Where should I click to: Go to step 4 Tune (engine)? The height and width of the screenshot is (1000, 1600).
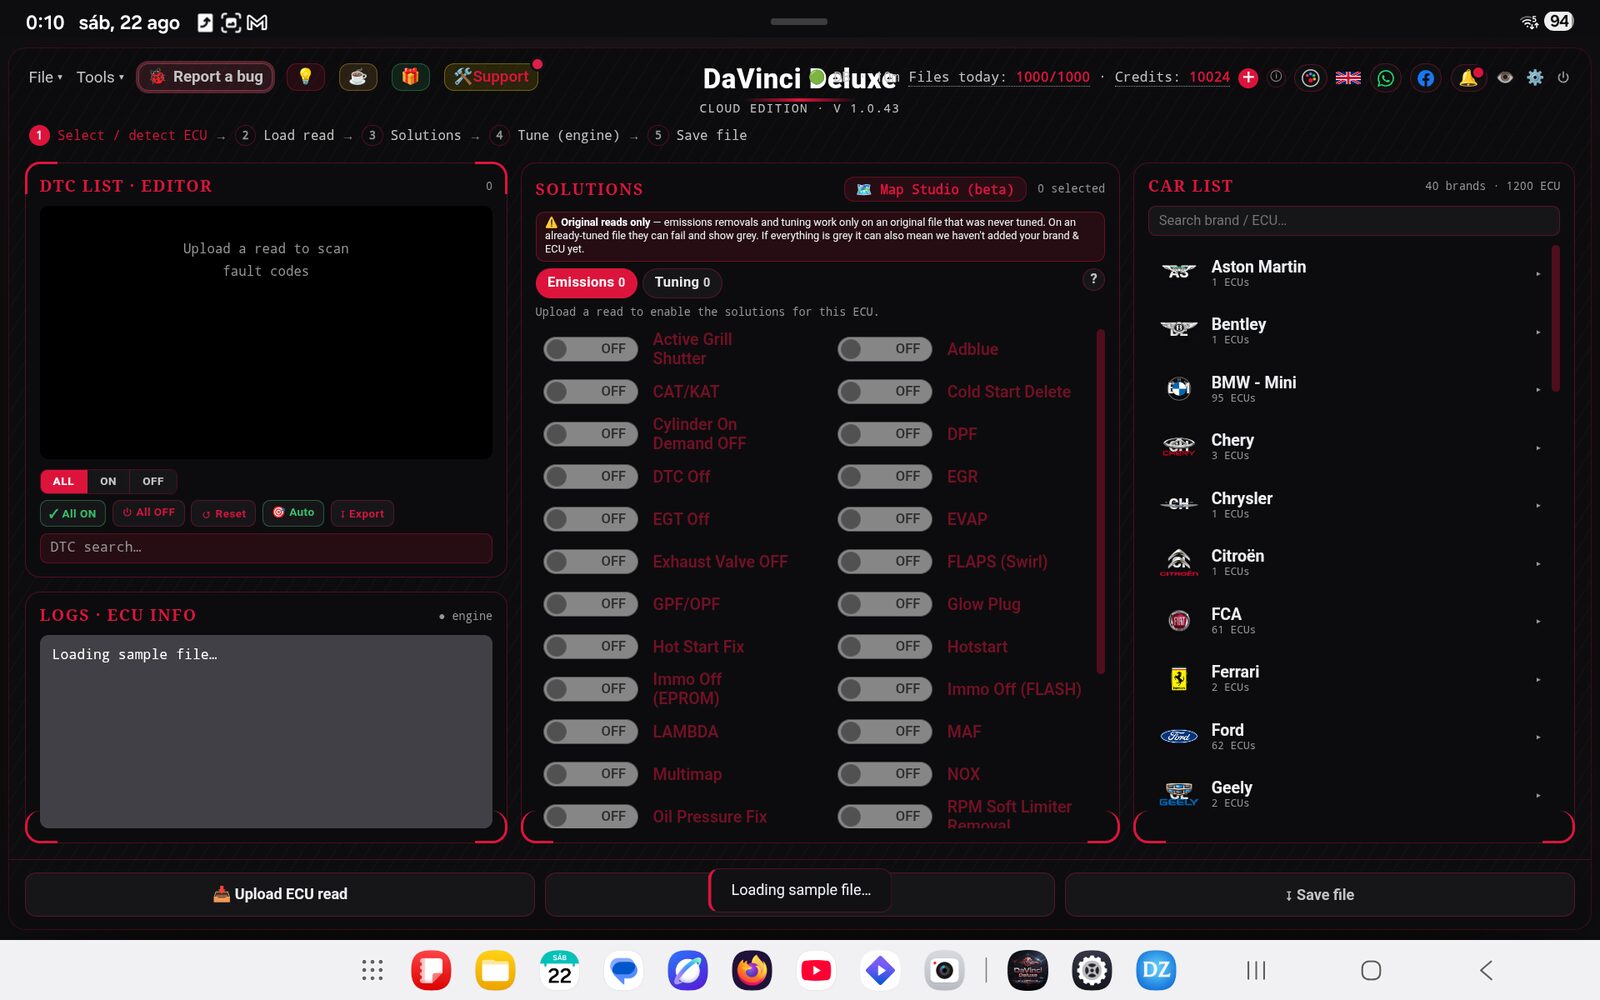(556, 135)
